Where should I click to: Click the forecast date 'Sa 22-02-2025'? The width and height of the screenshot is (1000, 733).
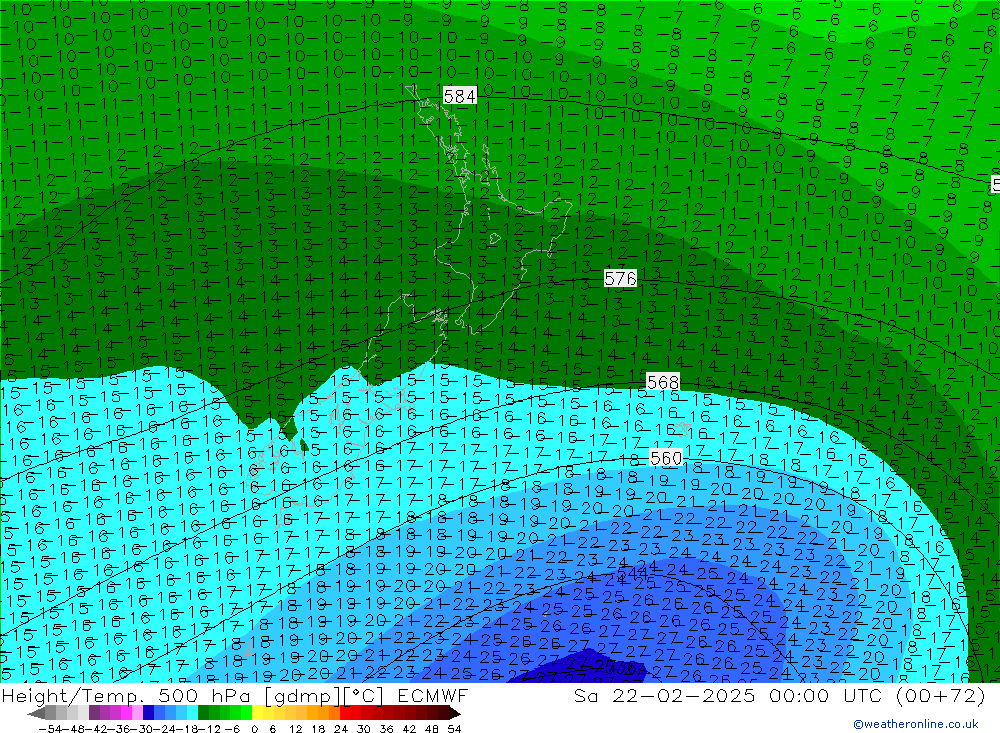(x=664, y=695)
